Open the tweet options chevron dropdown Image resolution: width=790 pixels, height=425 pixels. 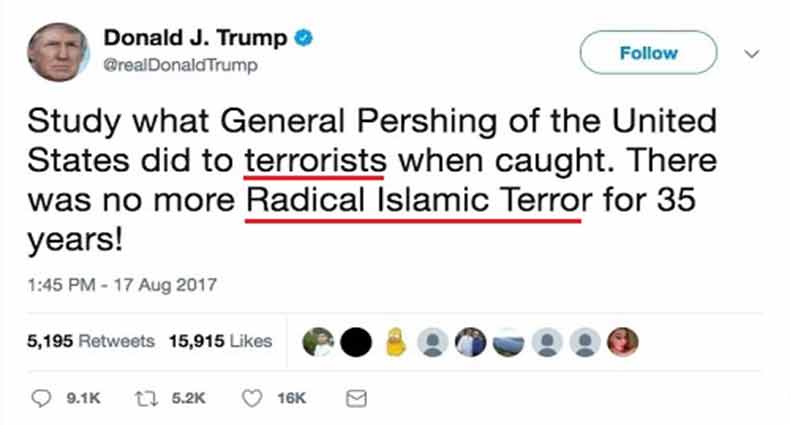752,53
